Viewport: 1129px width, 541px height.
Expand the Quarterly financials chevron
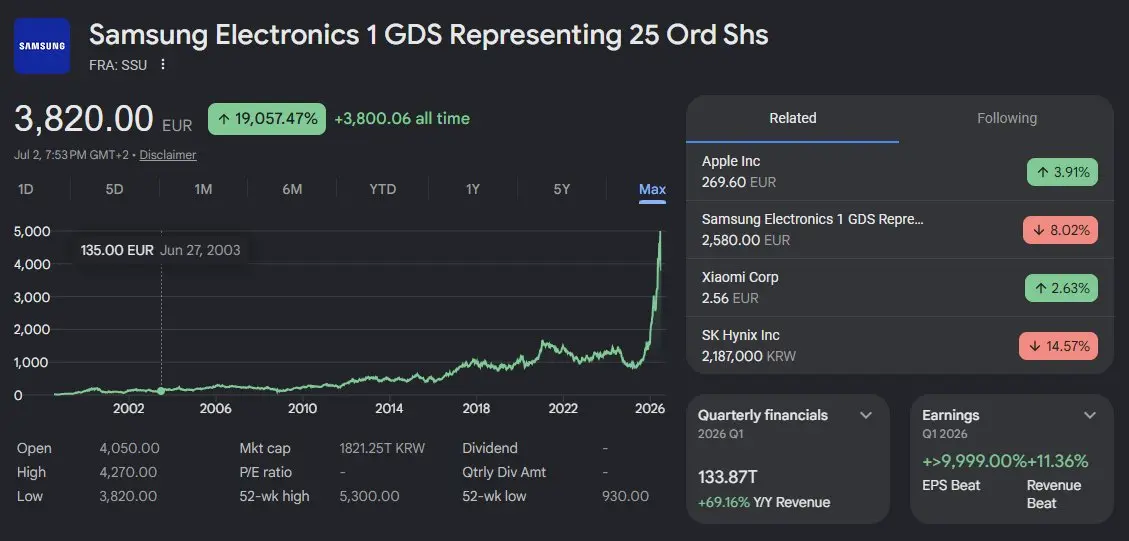[x=866, y=415]
